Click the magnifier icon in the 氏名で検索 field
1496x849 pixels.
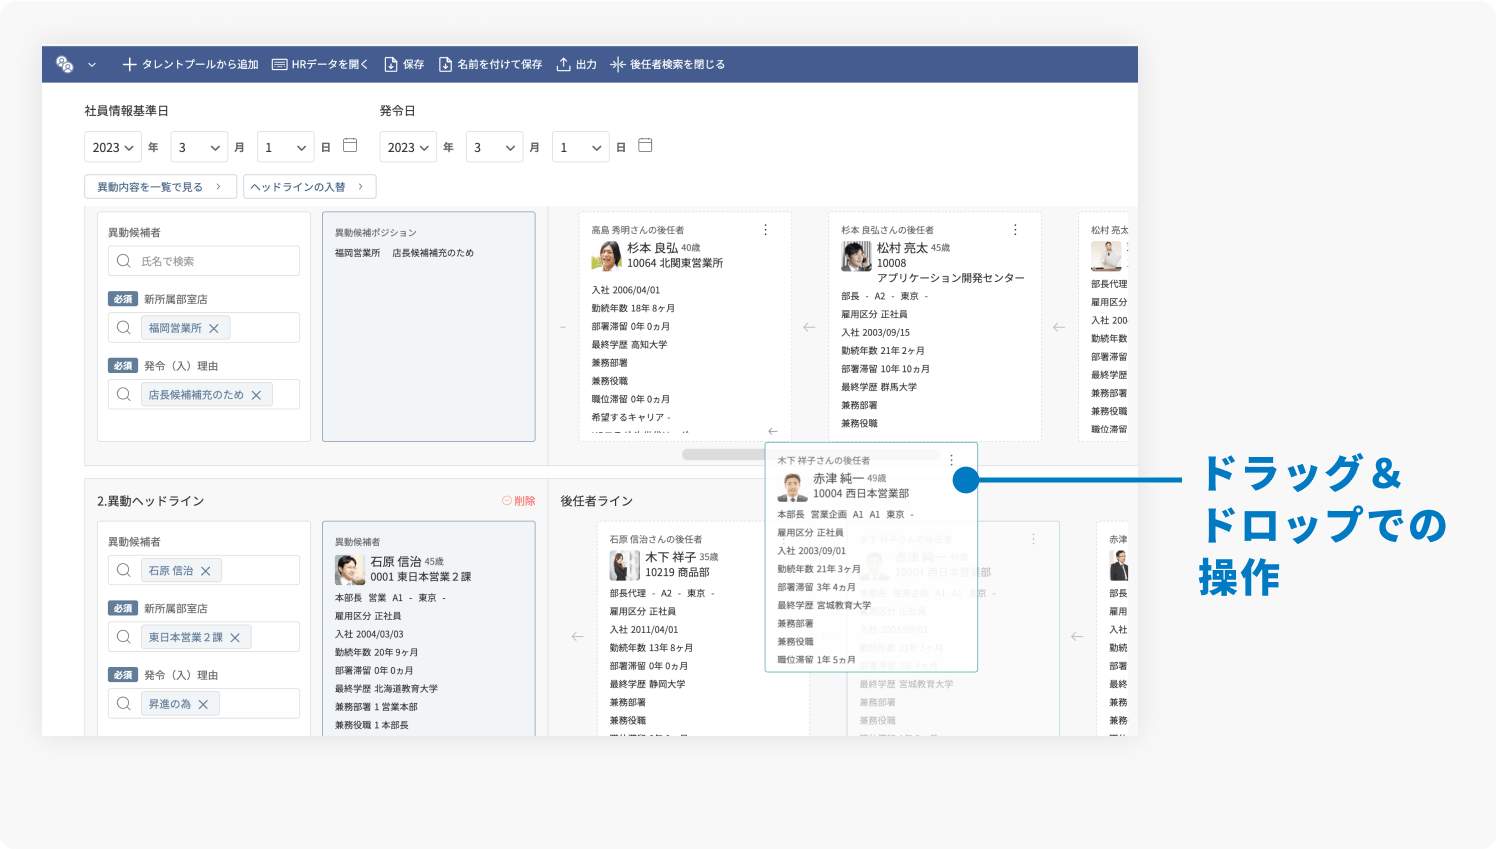pos(122,260)
